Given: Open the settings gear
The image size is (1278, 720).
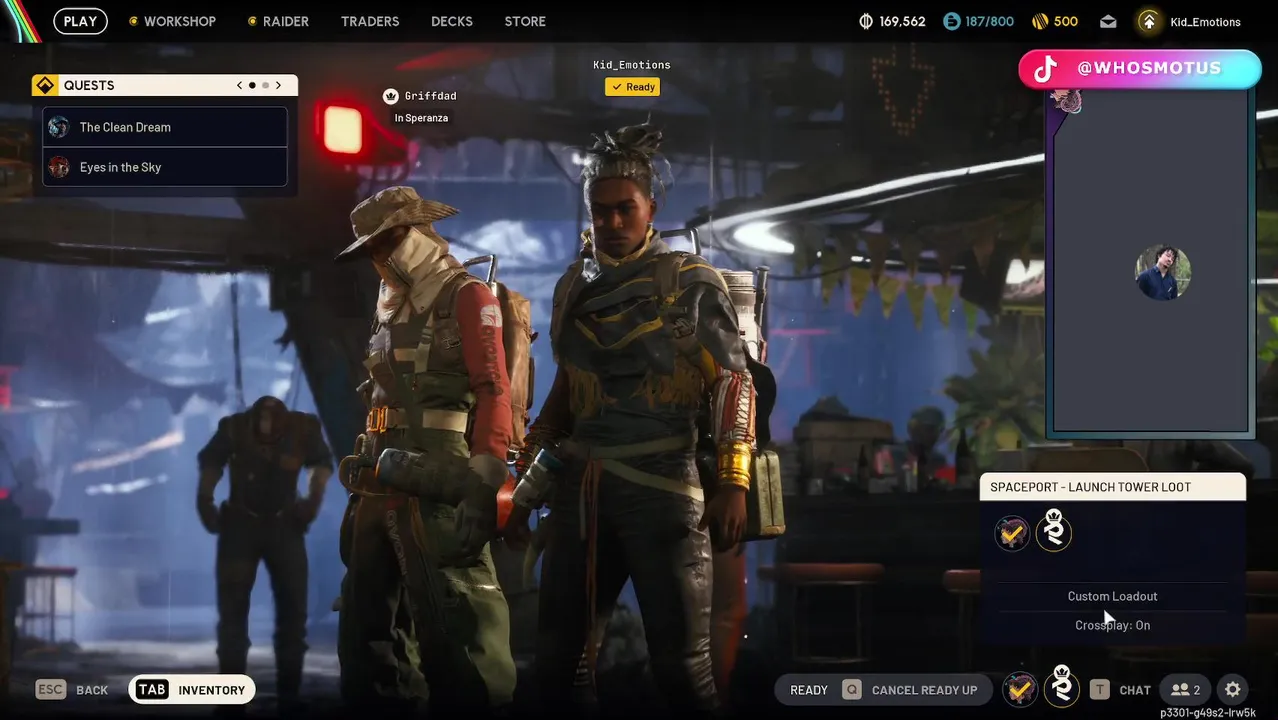Looking at the screenshot, I should coord(1233,689).
